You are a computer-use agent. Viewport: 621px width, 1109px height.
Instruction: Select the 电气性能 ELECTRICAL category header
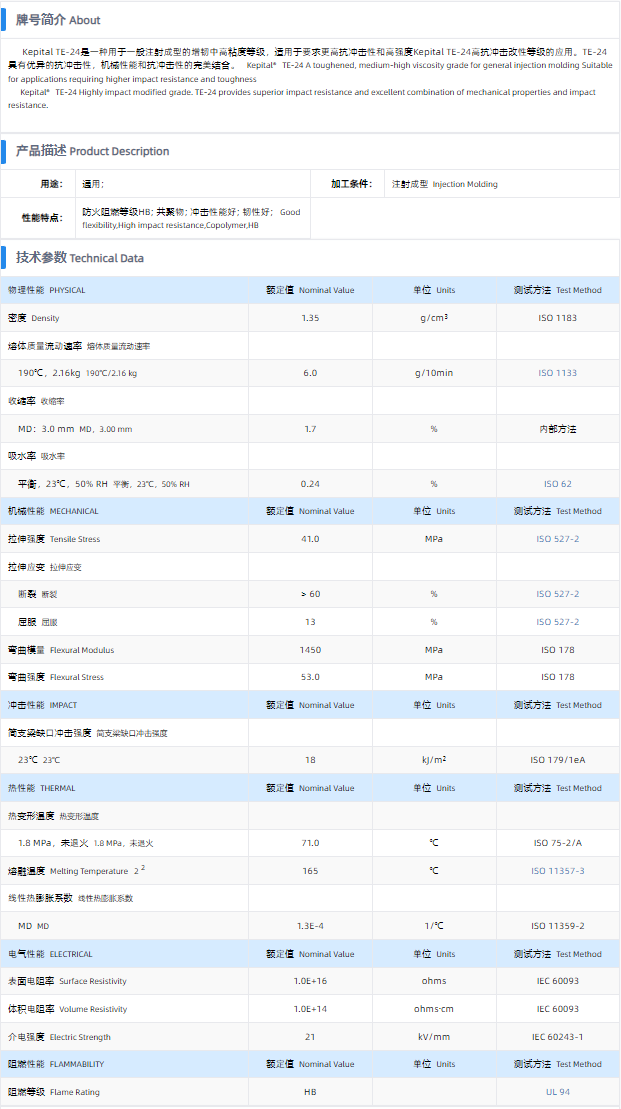click(50, 954)
